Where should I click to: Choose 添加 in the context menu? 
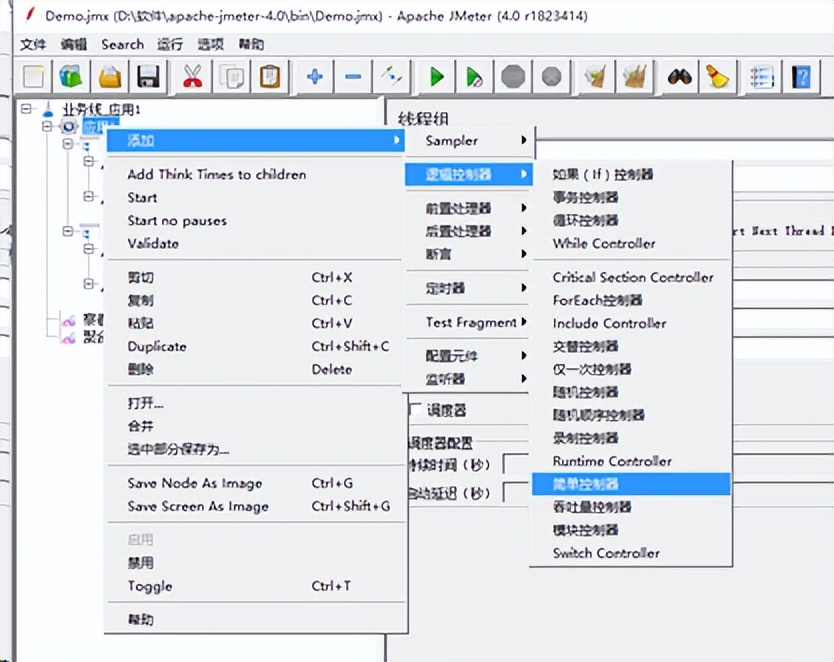[256, 140]
